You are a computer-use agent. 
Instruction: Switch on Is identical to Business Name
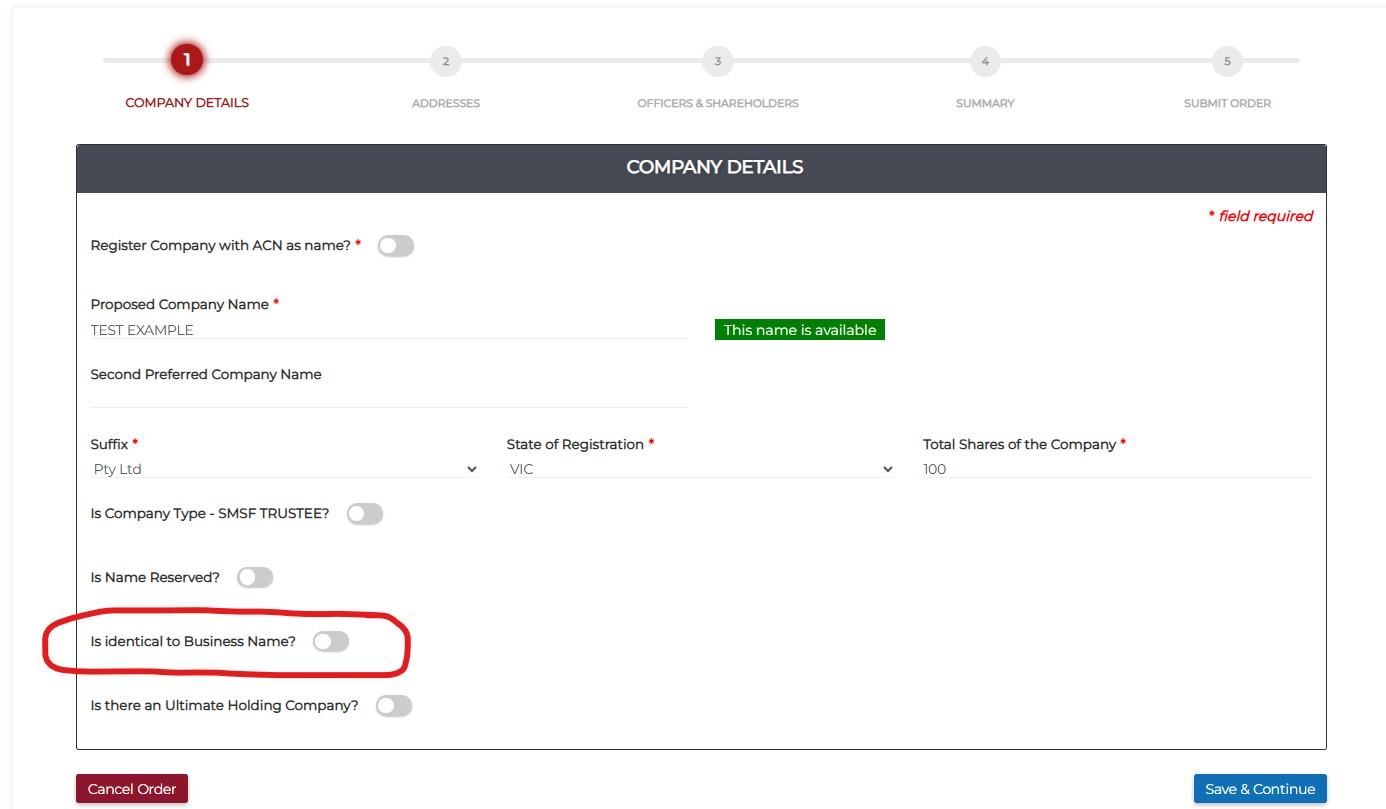click(331, 642)
